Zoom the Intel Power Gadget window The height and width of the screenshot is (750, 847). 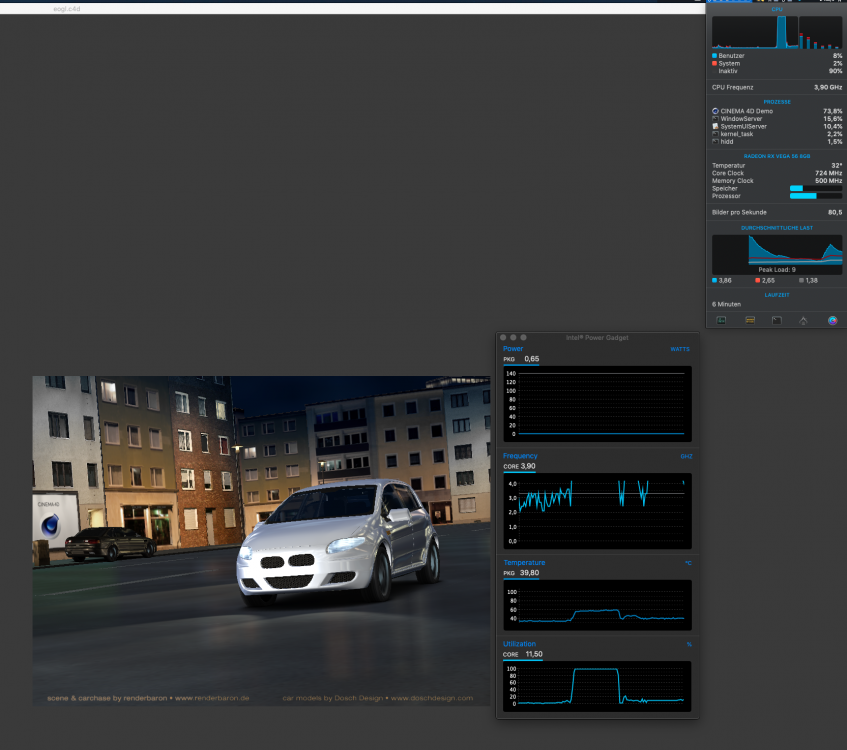(523, 337)
